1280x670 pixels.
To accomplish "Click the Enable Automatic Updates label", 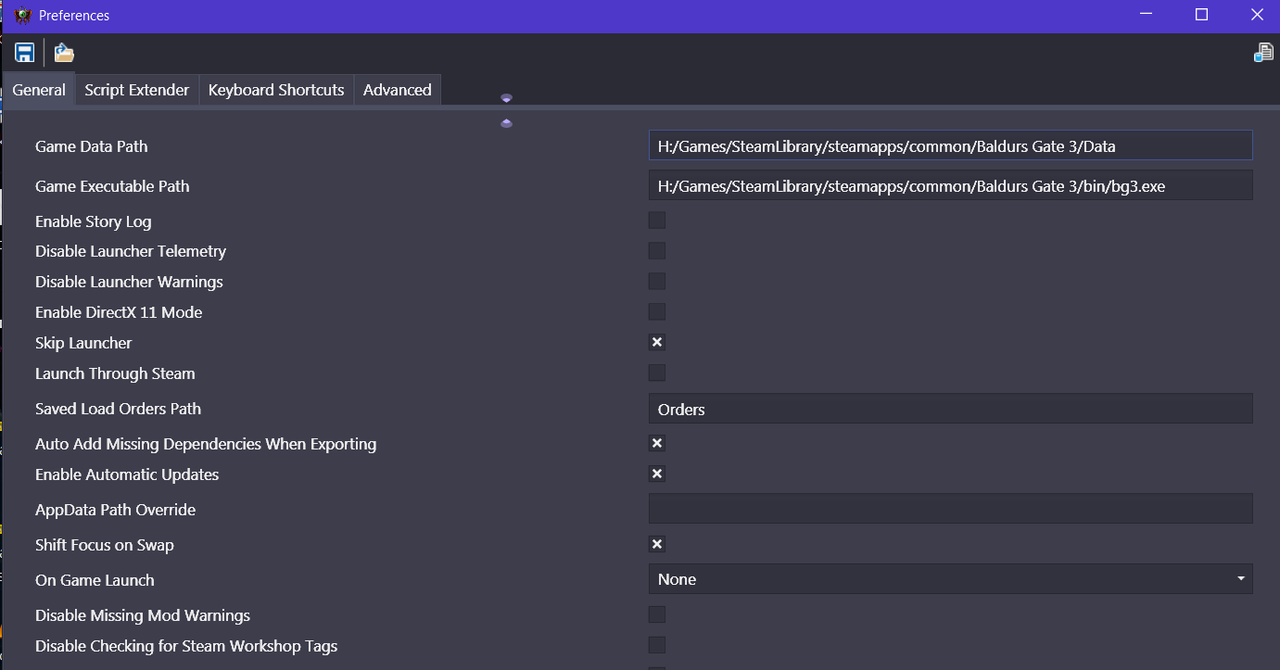I will (x=127, y=474).
